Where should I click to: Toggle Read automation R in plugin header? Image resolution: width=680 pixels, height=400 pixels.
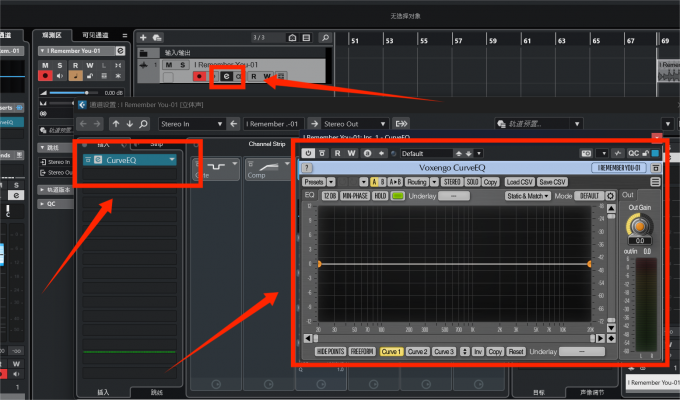337,153
